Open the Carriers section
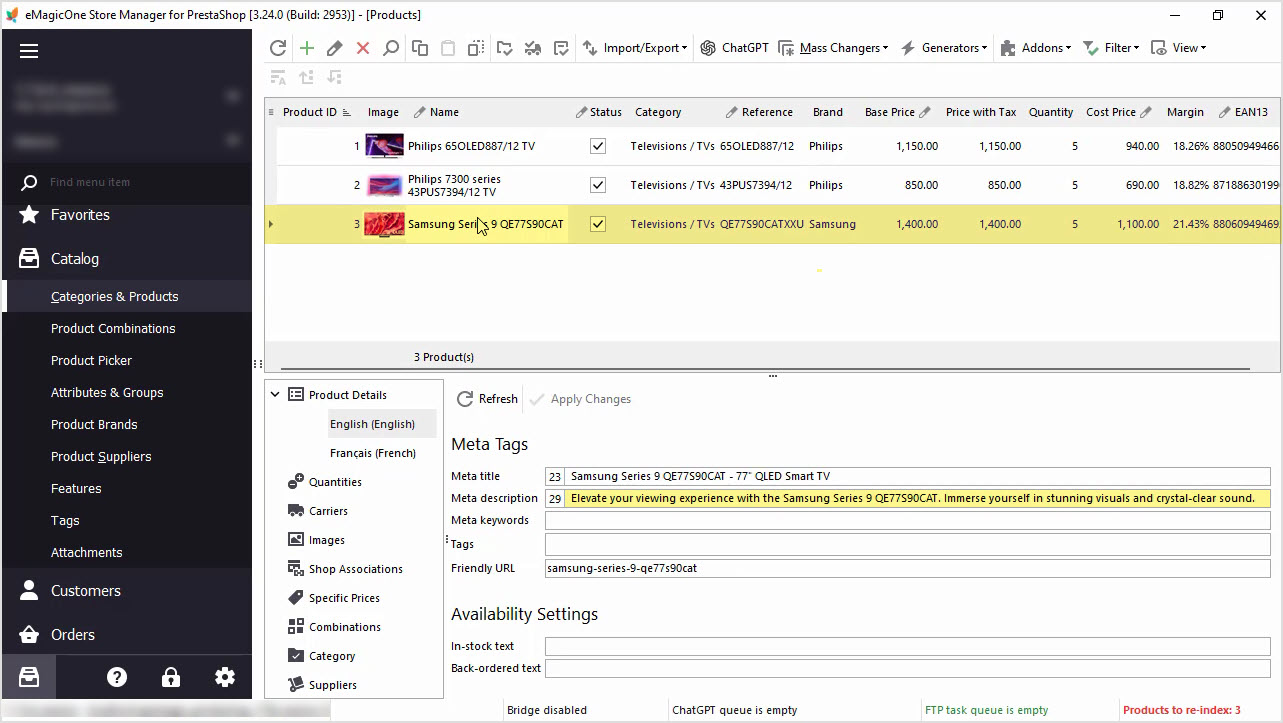The width and height of the screenshot is (1283, 723). 318,511
